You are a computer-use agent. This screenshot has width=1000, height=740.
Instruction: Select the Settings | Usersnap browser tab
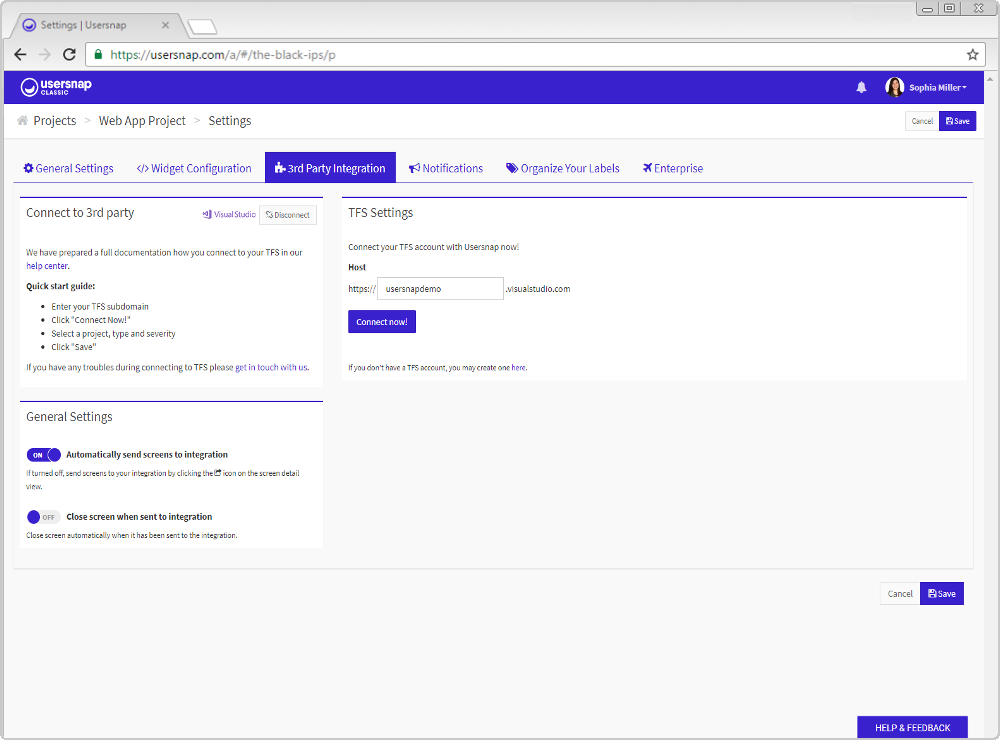[98, 26]
